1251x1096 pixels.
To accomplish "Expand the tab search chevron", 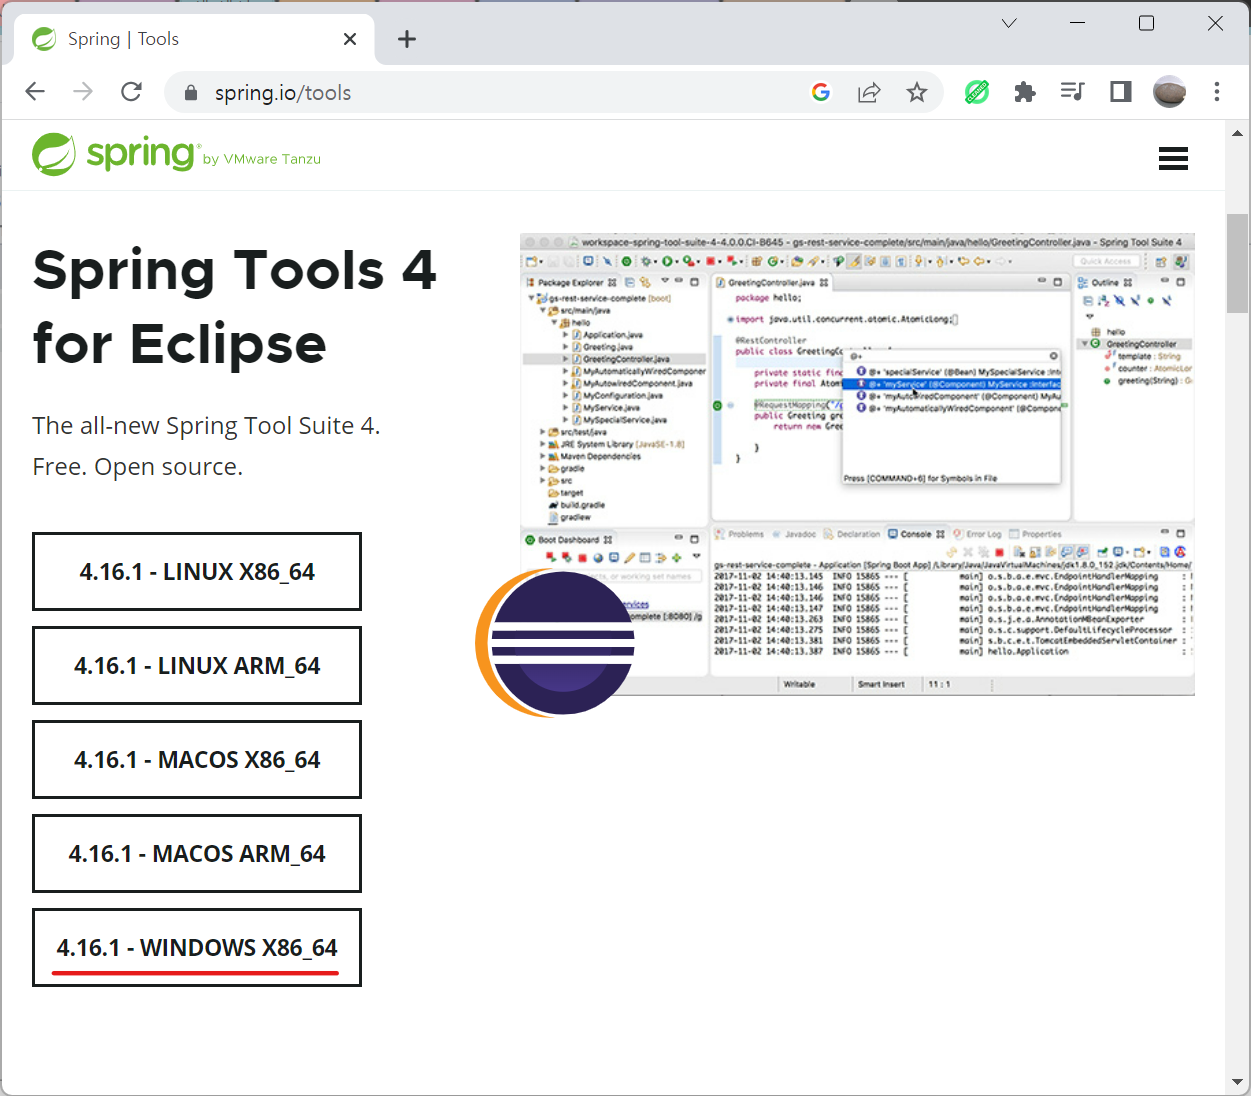I will coord(1009,23).
